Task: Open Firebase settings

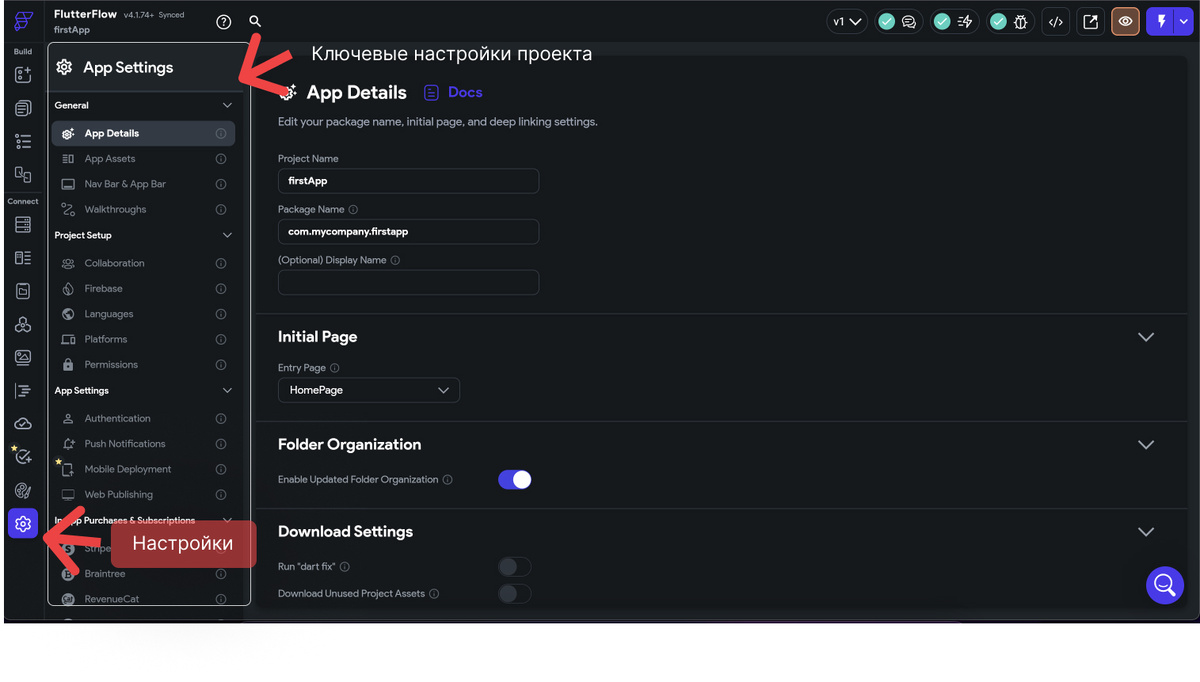Action: pos(143,289)
